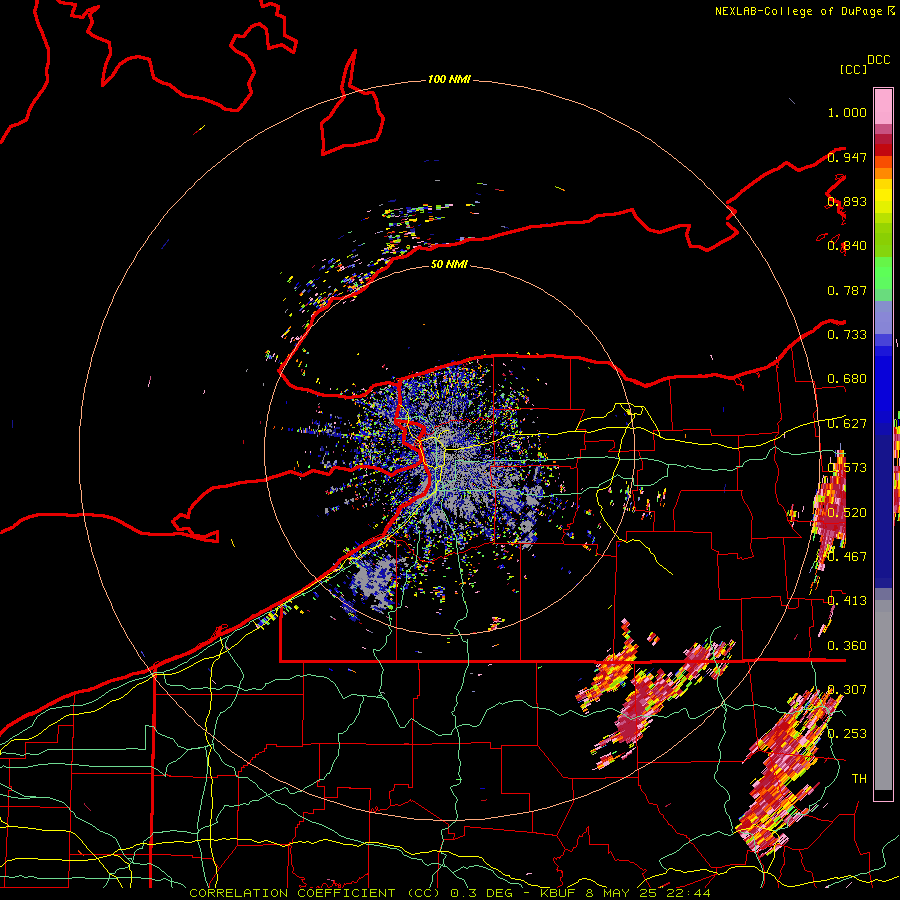Select the 0.787 scale value
This screenshot has height=900, width=900.
[847, 290]
